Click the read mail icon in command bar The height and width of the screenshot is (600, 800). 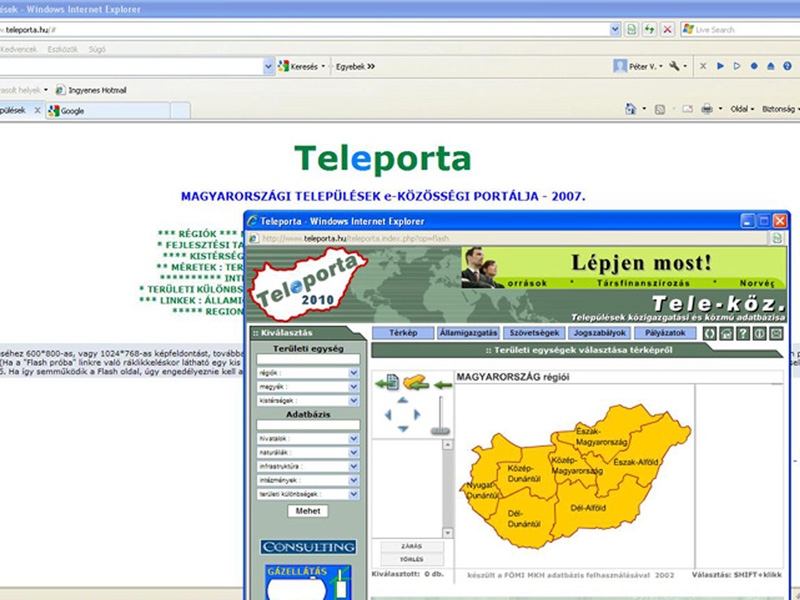click(x=688, y=109)
